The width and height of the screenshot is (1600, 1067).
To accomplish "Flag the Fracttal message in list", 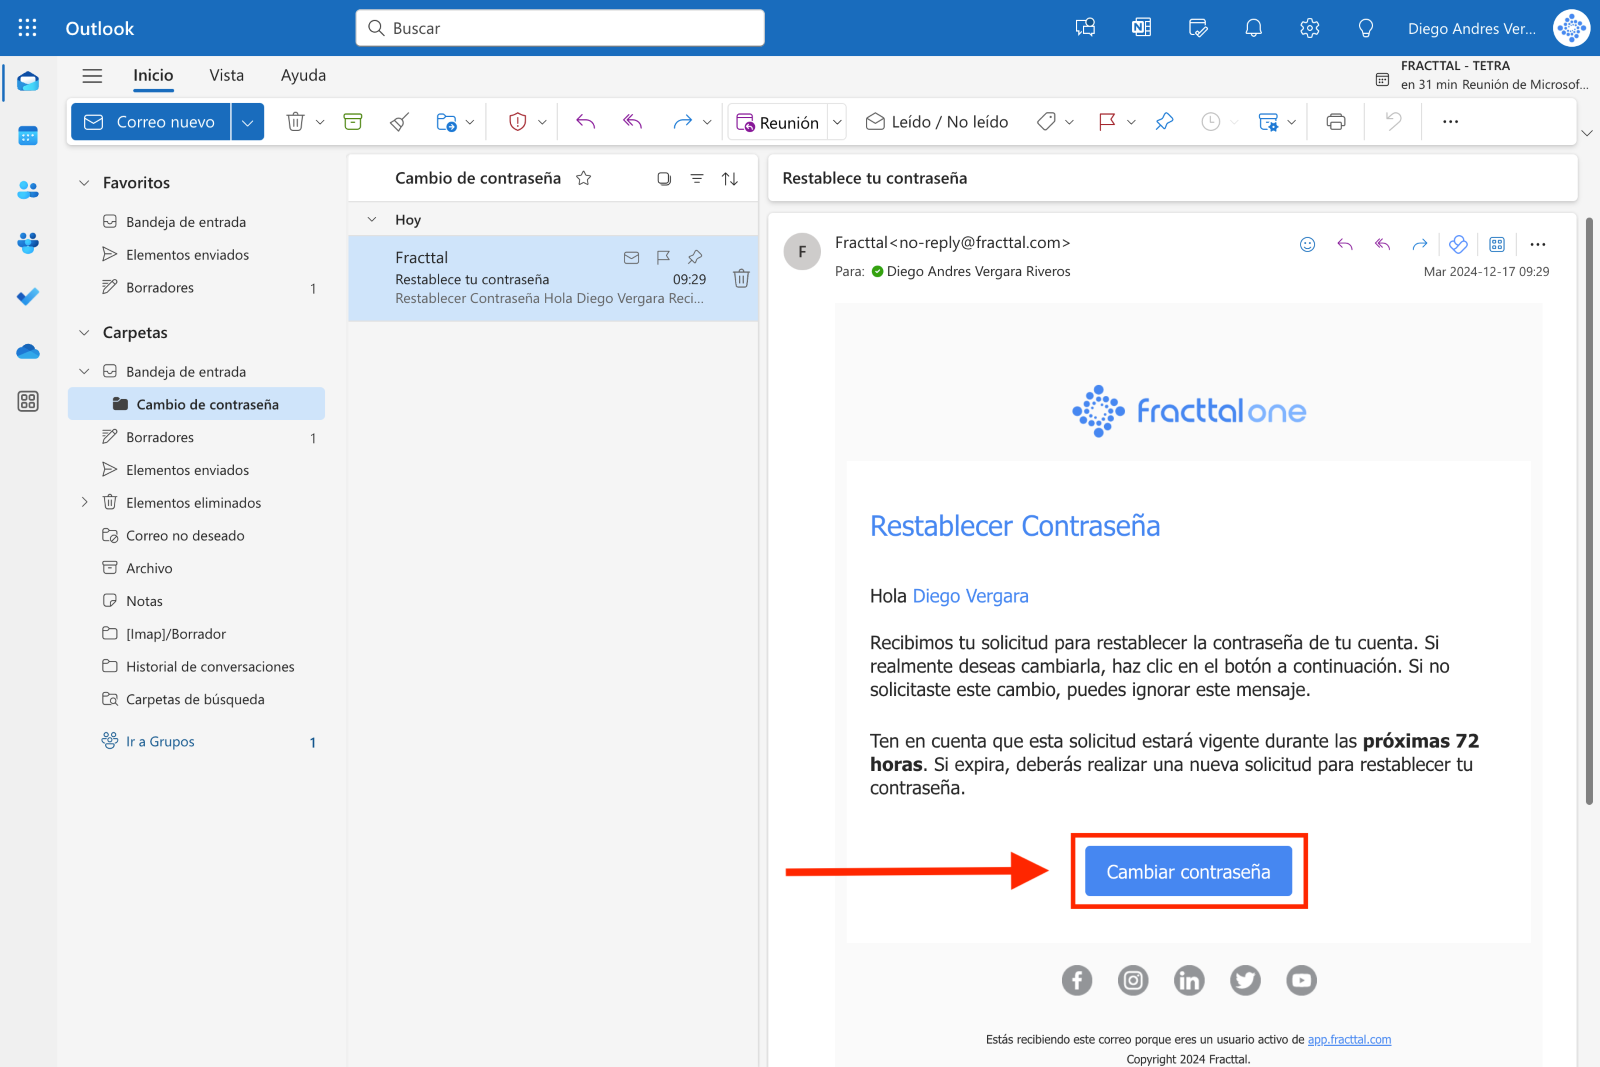I will pyautogui.click(x=663, y=257).
